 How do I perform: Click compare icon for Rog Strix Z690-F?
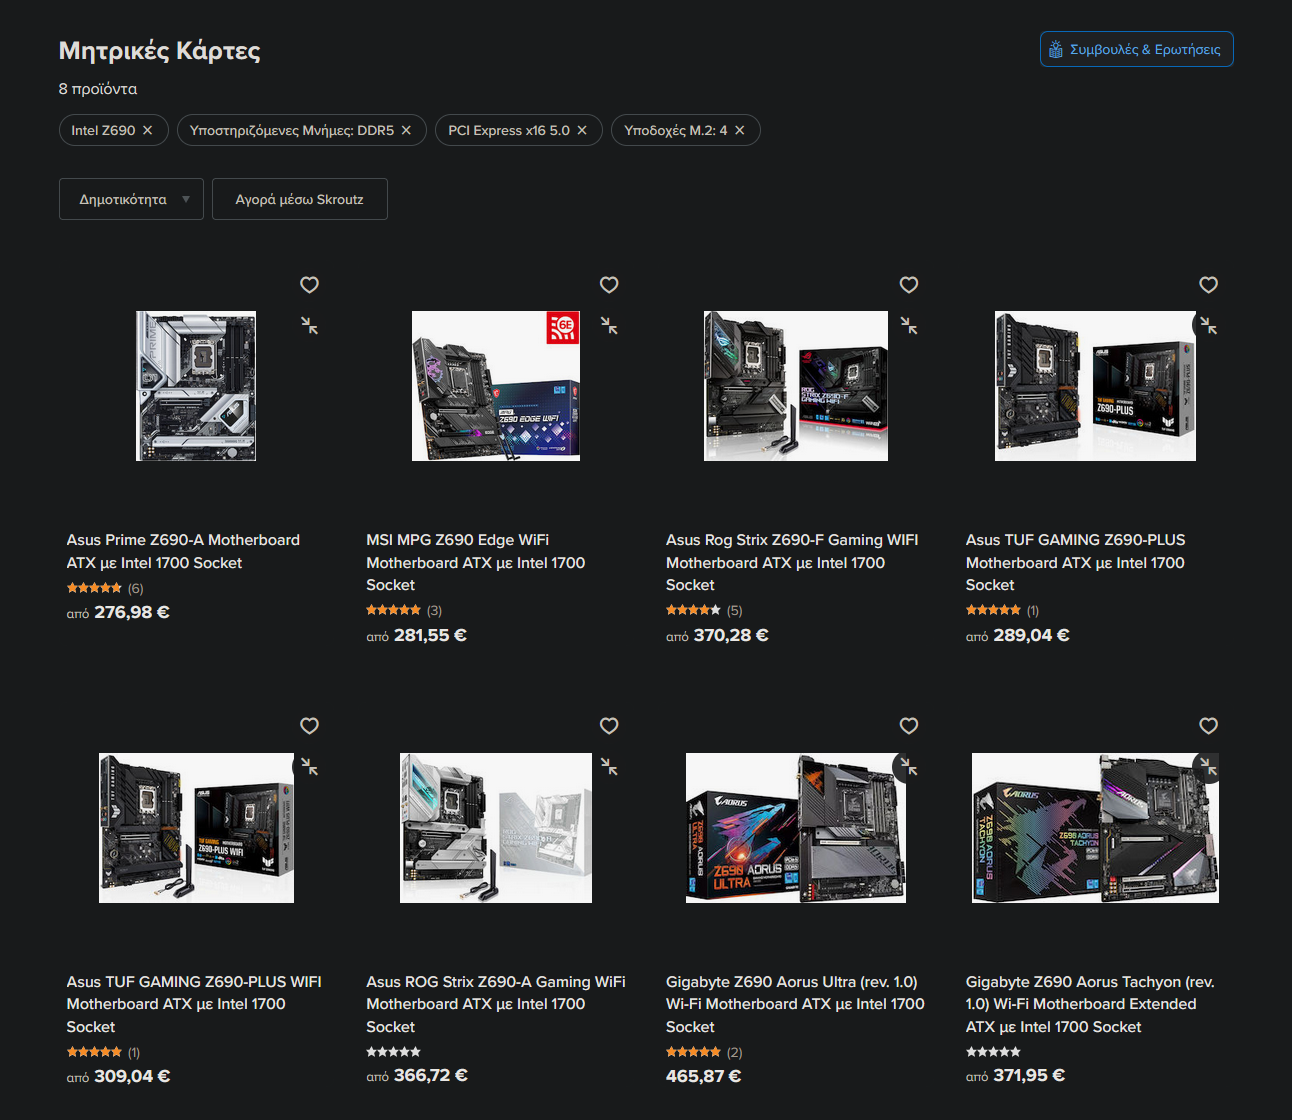pyautogui.click(x=909, y=325)
